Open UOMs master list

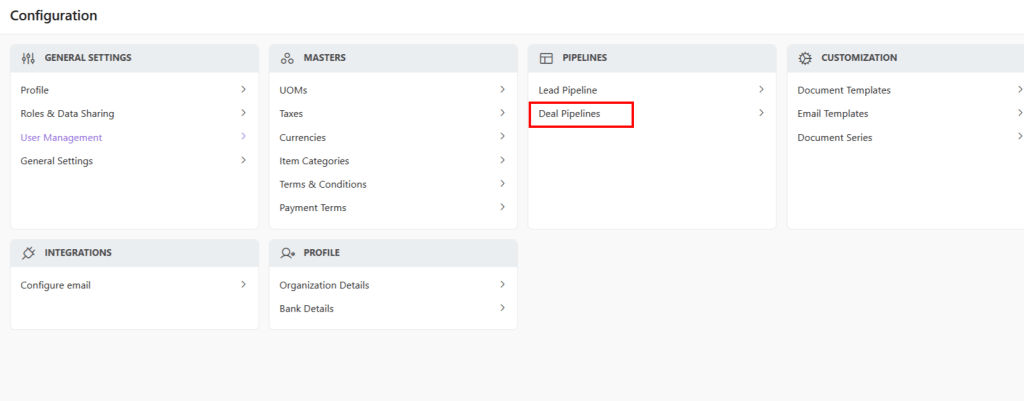point(293,90)
